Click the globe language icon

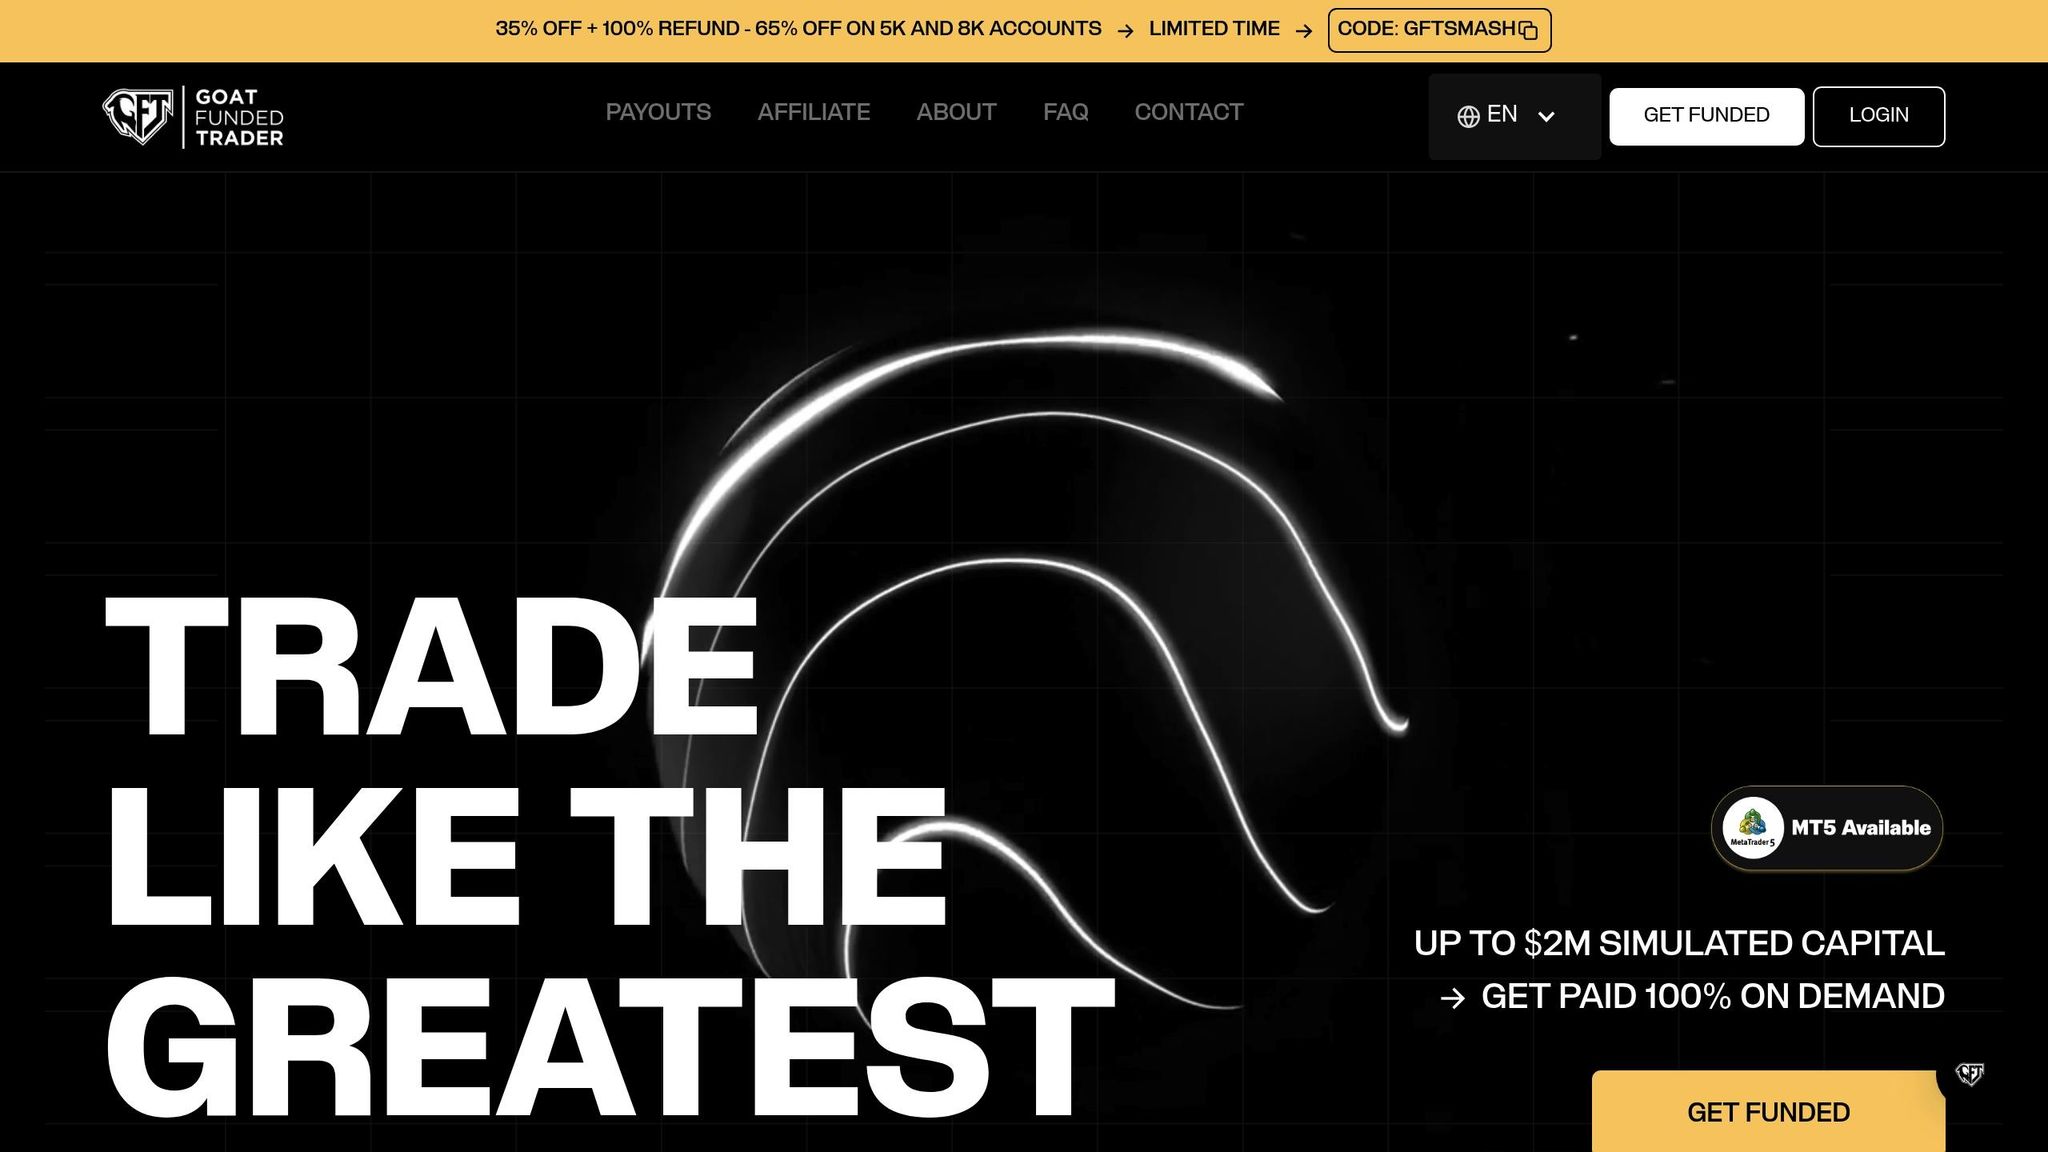click(x=1468, y=117)
